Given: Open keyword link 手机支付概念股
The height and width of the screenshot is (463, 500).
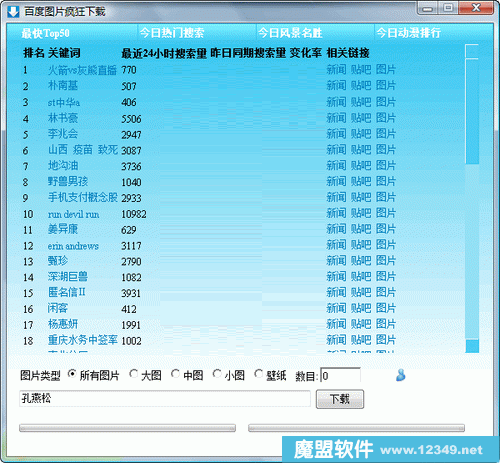Looking at the screenshot, I should [83, 197].
